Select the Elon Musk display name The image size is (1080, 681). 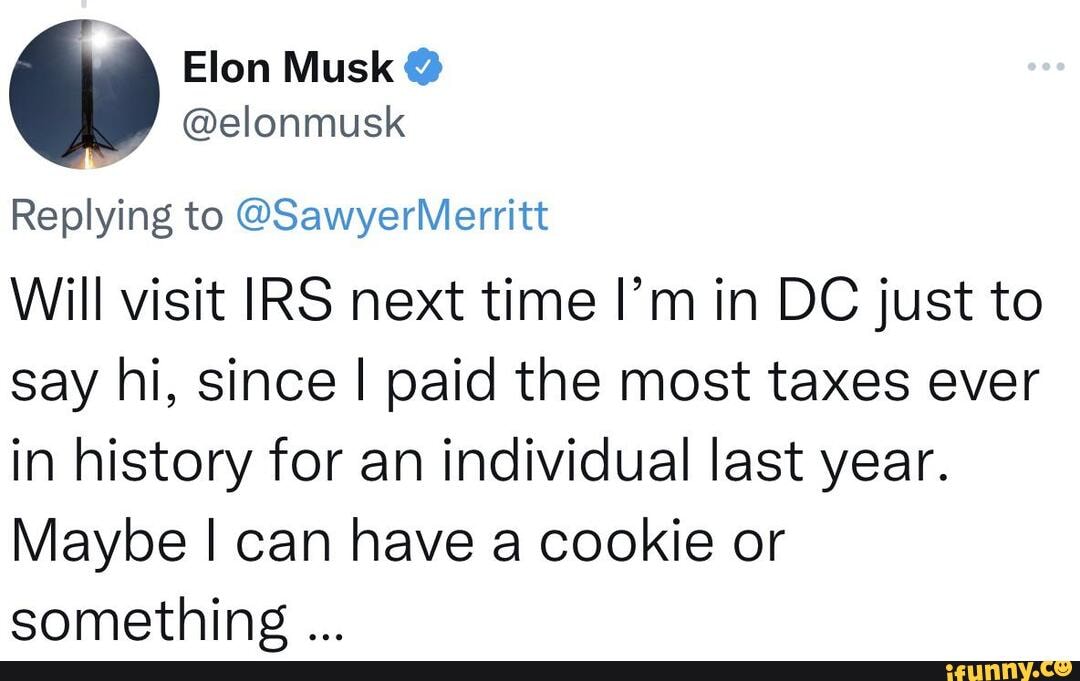coord(288,67)
